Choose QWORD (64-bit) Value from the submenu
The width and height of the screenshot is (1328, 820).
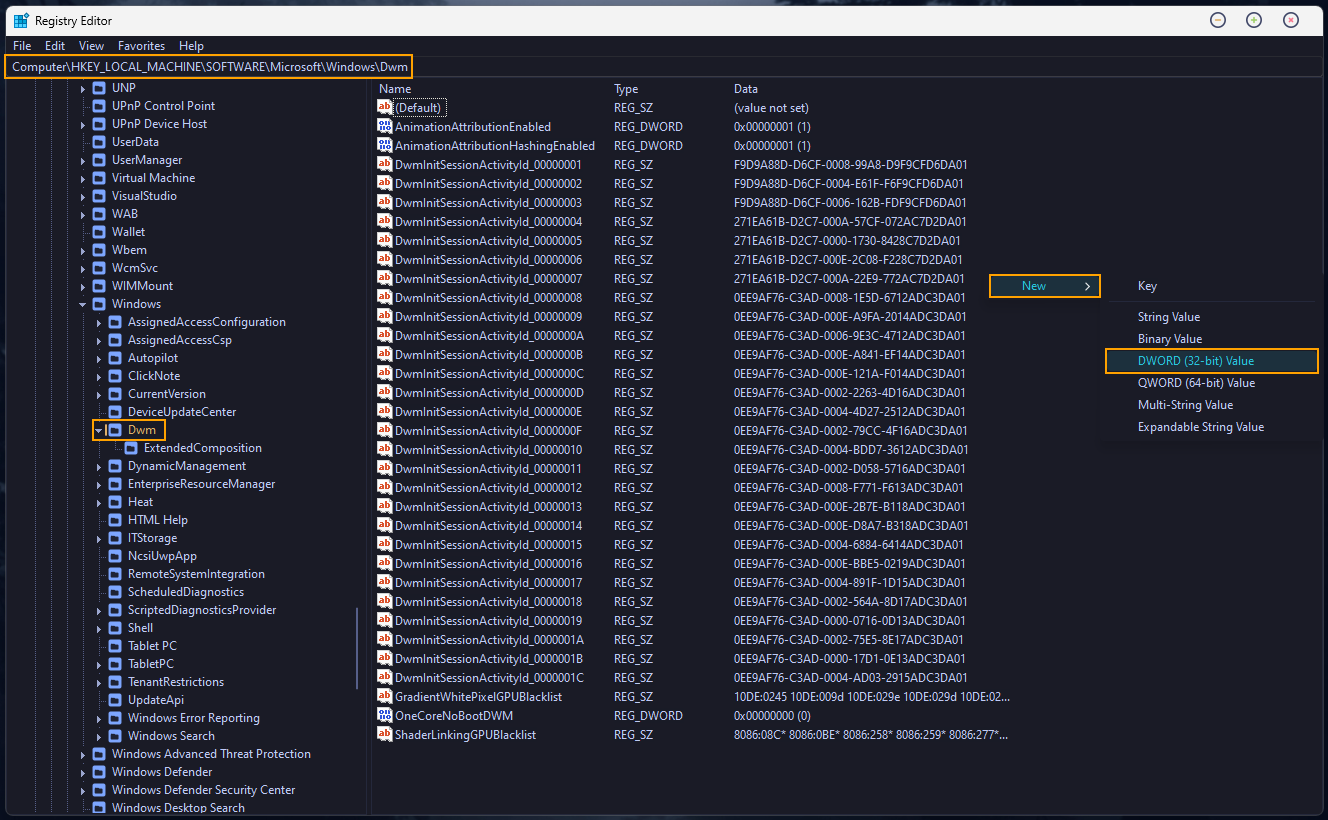point(1212,383)
